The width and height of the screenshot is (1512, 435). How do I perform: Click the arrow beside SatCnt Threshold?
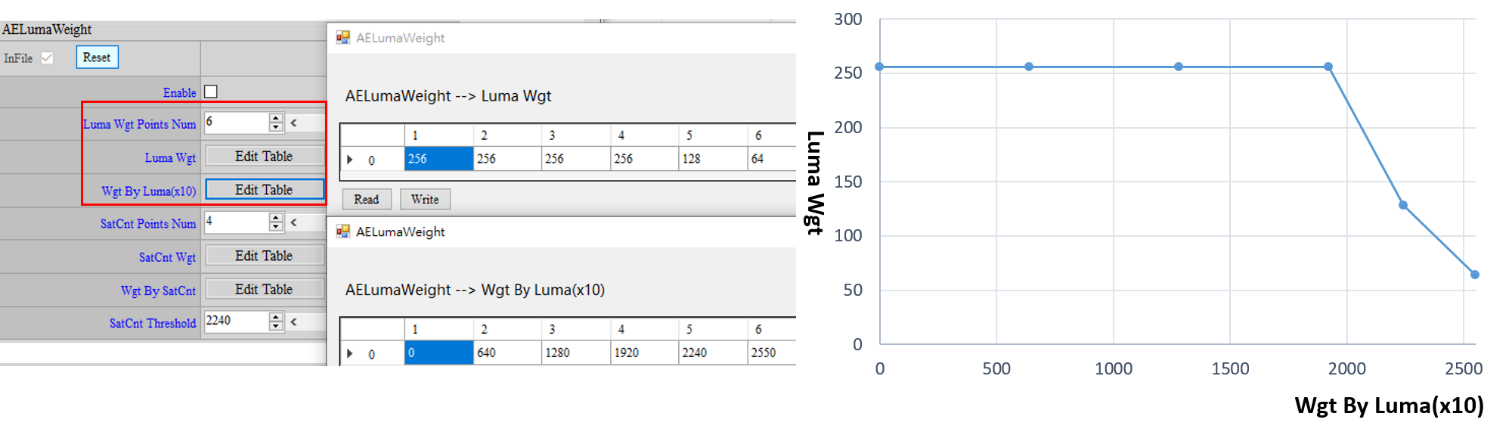pyautogui.click(x=293, y=322)
